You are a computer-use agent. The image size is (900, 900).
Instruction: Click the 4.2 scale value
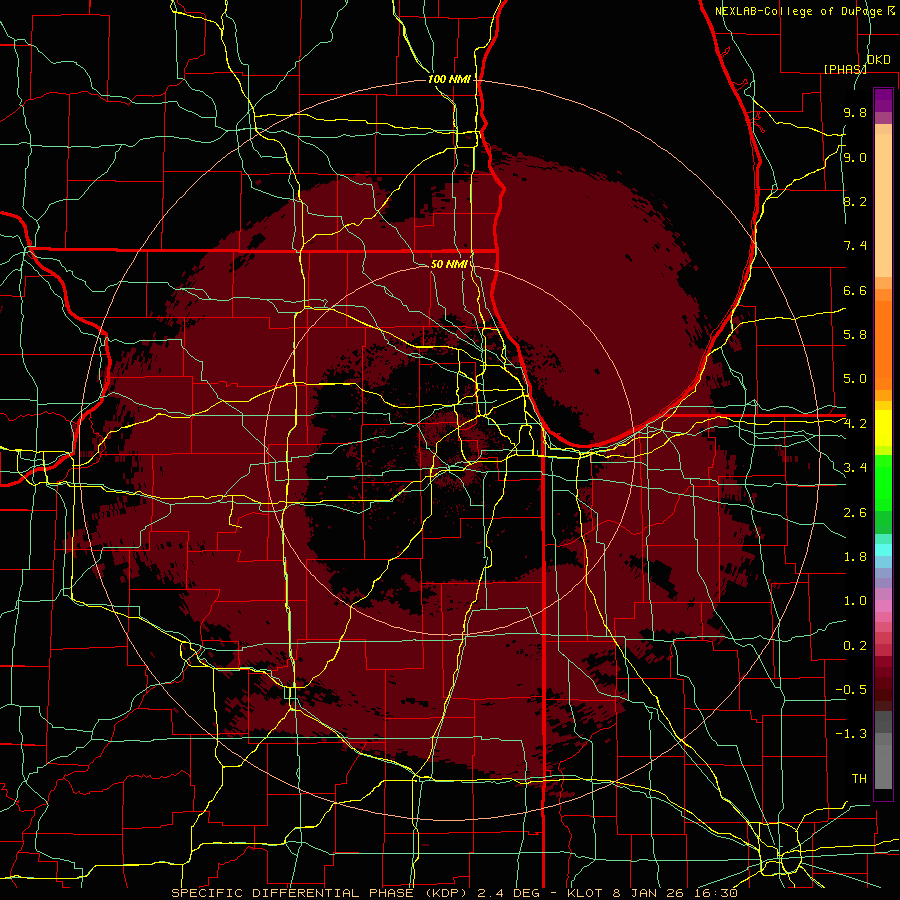[855, 424]
